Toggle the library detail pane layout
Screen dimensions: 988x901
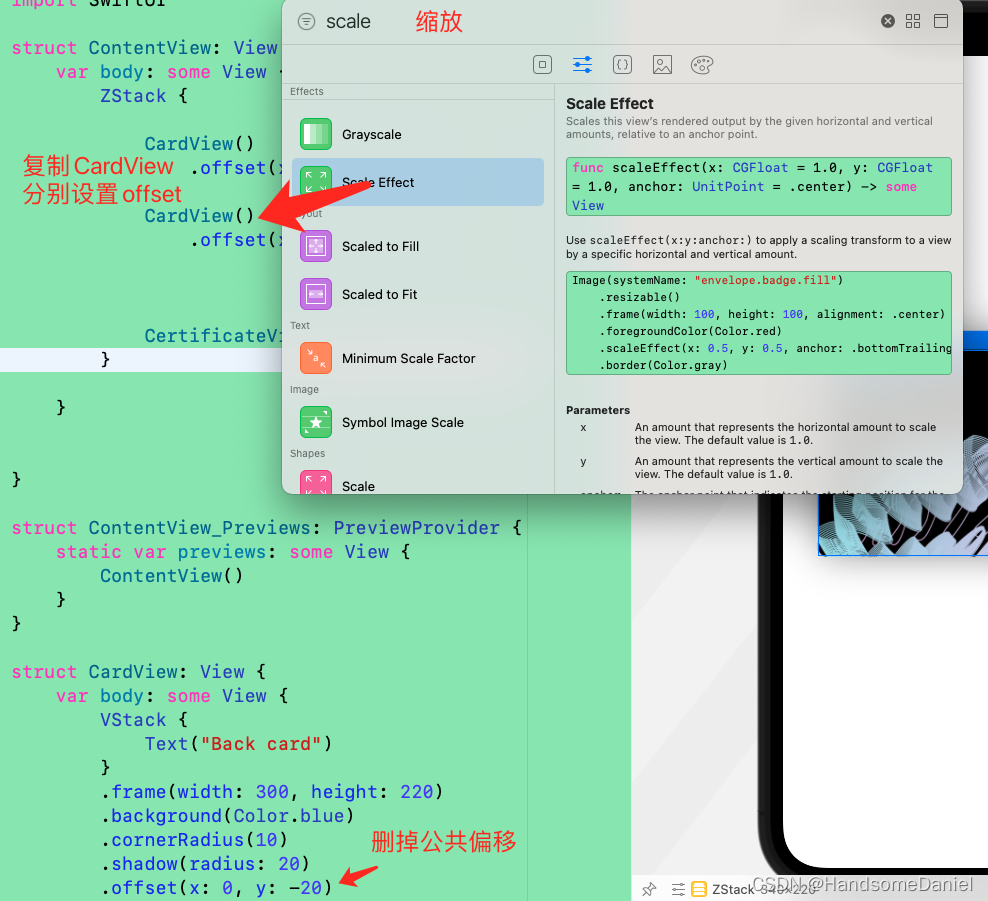coord(941,21)
